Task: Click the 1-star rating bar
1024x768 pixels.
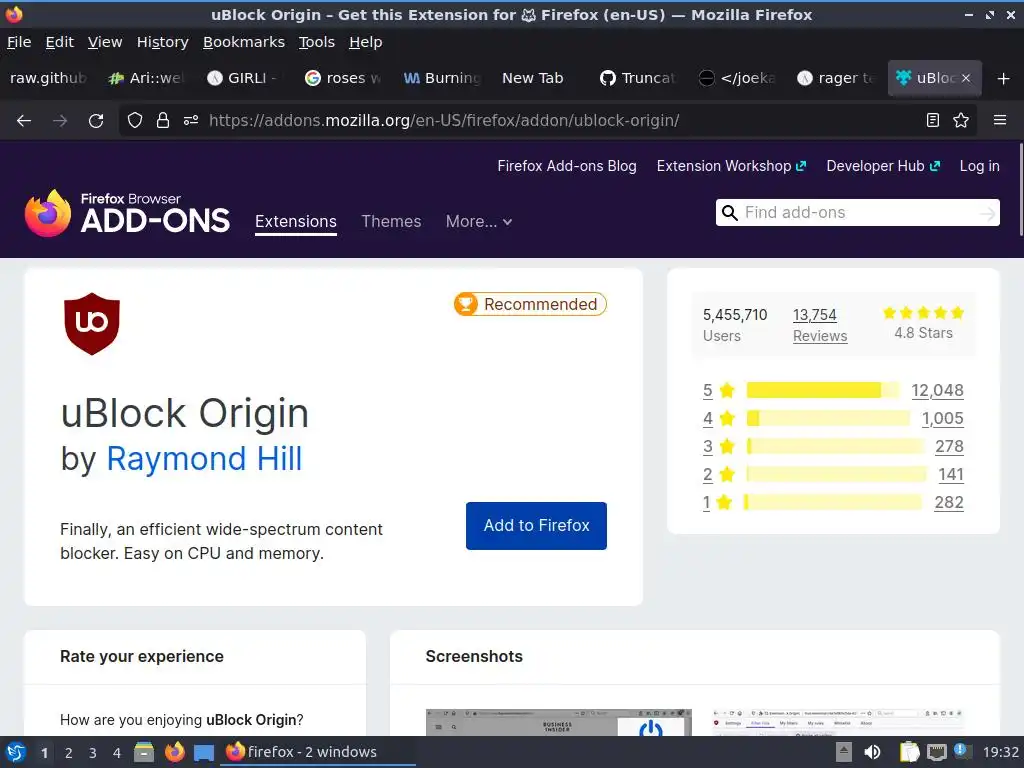Action: 833,502
